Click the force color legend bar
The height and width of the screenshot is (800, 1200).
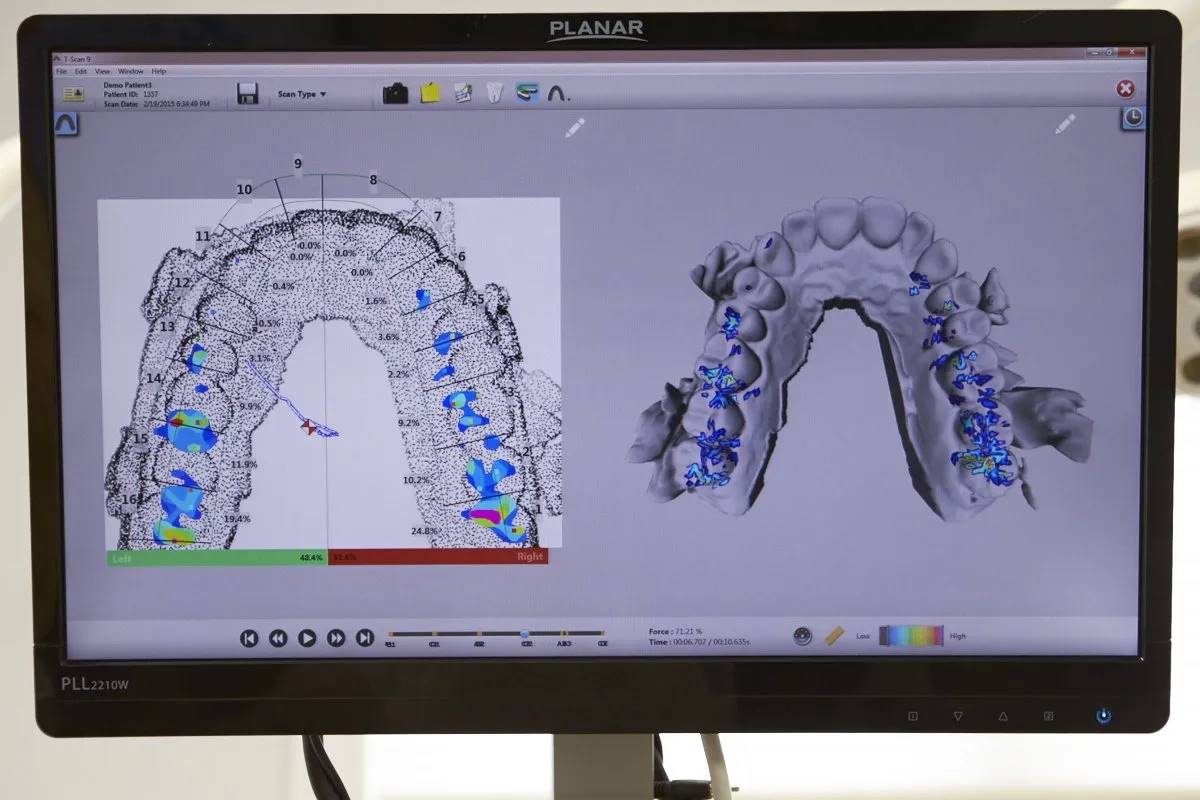(911, 635)
